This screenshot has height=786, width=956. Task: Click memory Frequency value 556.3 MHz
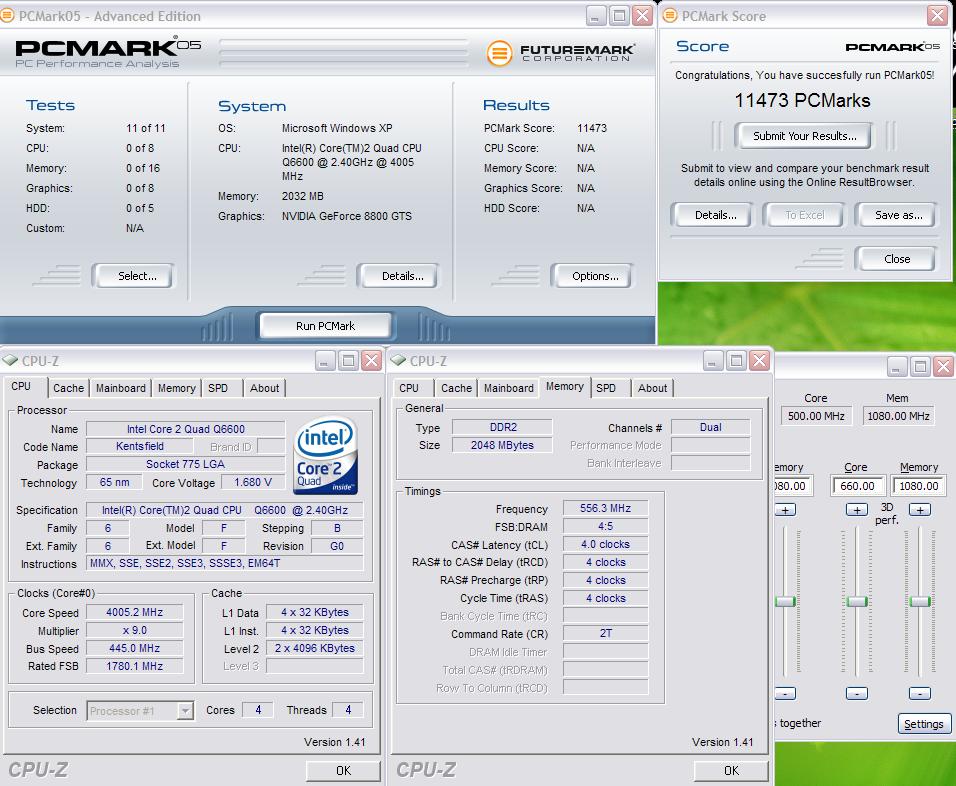(x=605, y=508)
